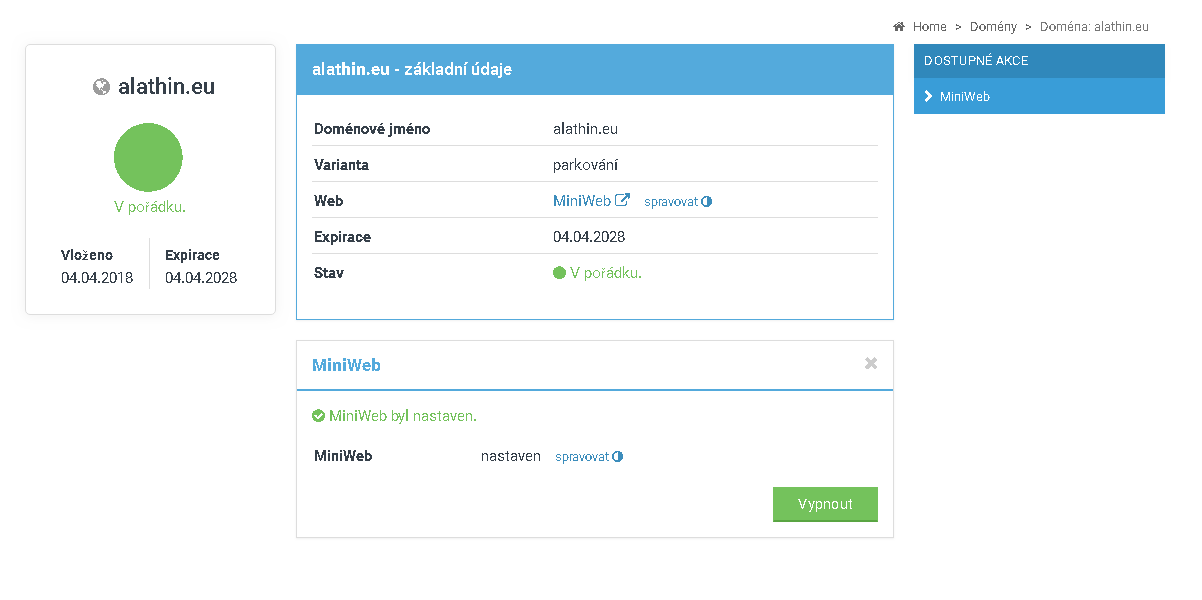Click the small green status dot in Stav row
This screenshot has height=600, width=1202.
[x=559, y=273]
